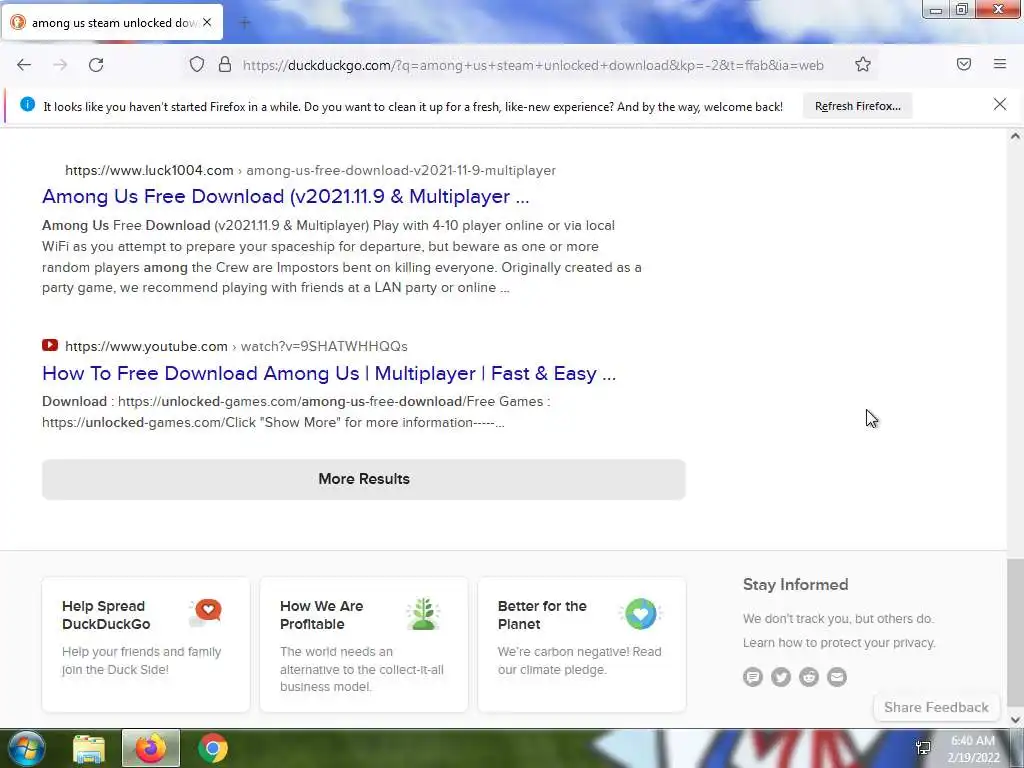Screen dimensions: 1024x768
Task: Open How To Free Download Among Us result
Action: tap(329, 374)
